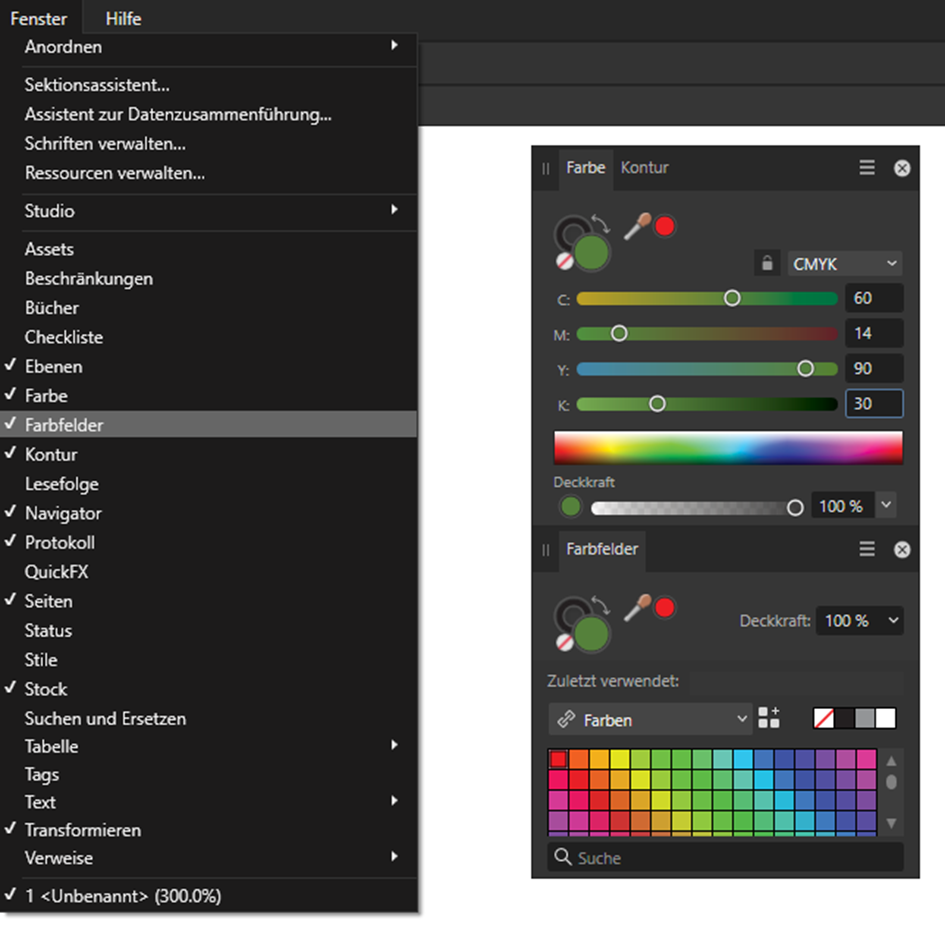Choose Sektionsassistent... from menu
Image resolution: width=945 pixels, height=936 pixels.
pyautogui.click(x=209, y=84)
